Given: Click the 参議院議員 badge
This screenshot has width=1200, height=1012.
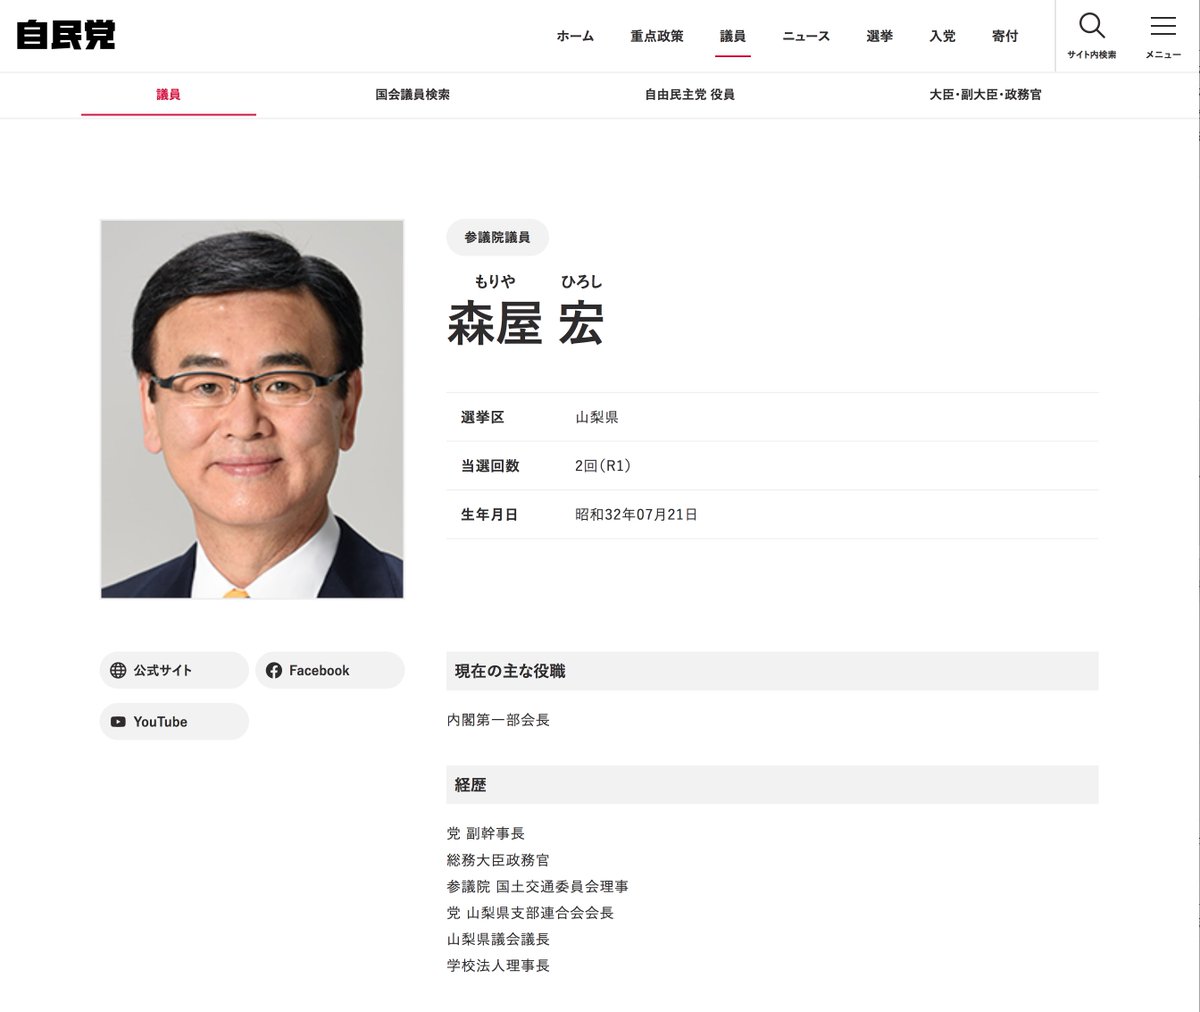Looking at the screenshot, I should (x=497, y=237).
